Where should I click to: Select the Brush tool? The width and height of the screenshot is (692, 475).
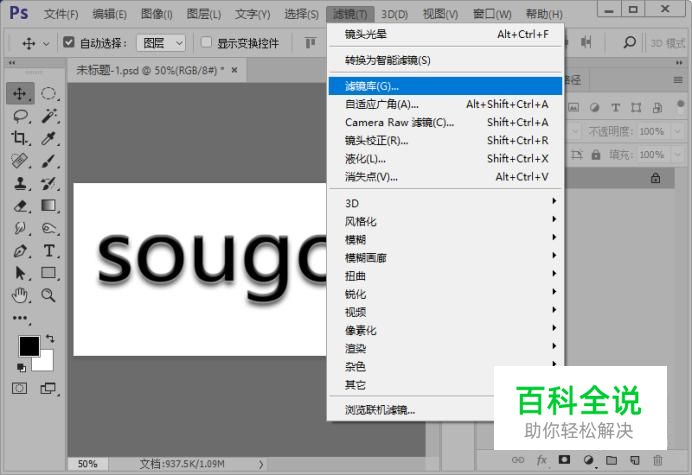(49, 161)
